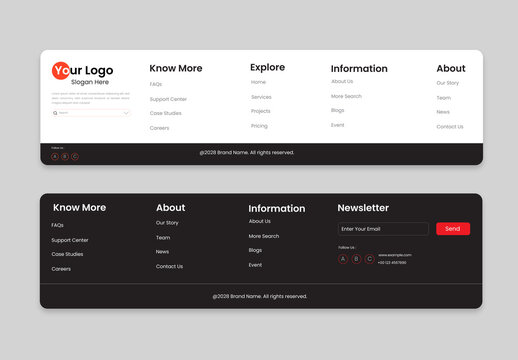Focus the Enter Your Email field
Screen dimensions: 518x360
pos(383,229)
